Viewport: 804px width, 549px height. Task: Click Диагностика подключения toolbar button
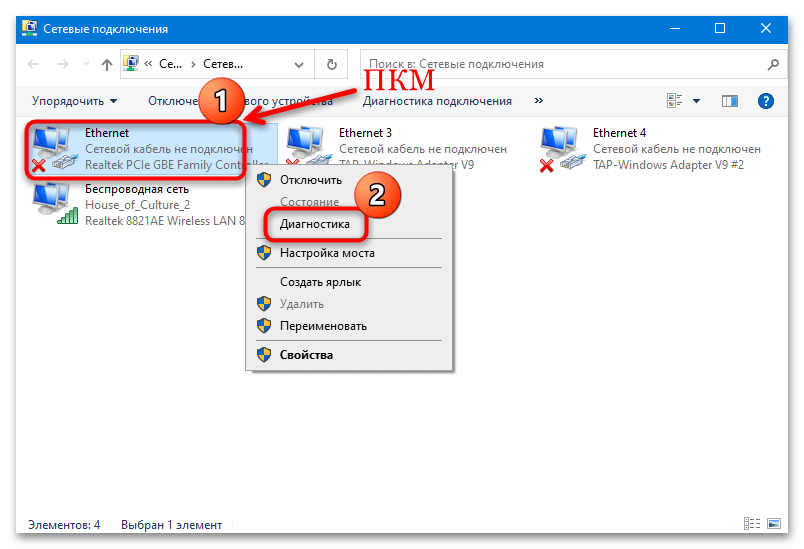coord(437,101)
